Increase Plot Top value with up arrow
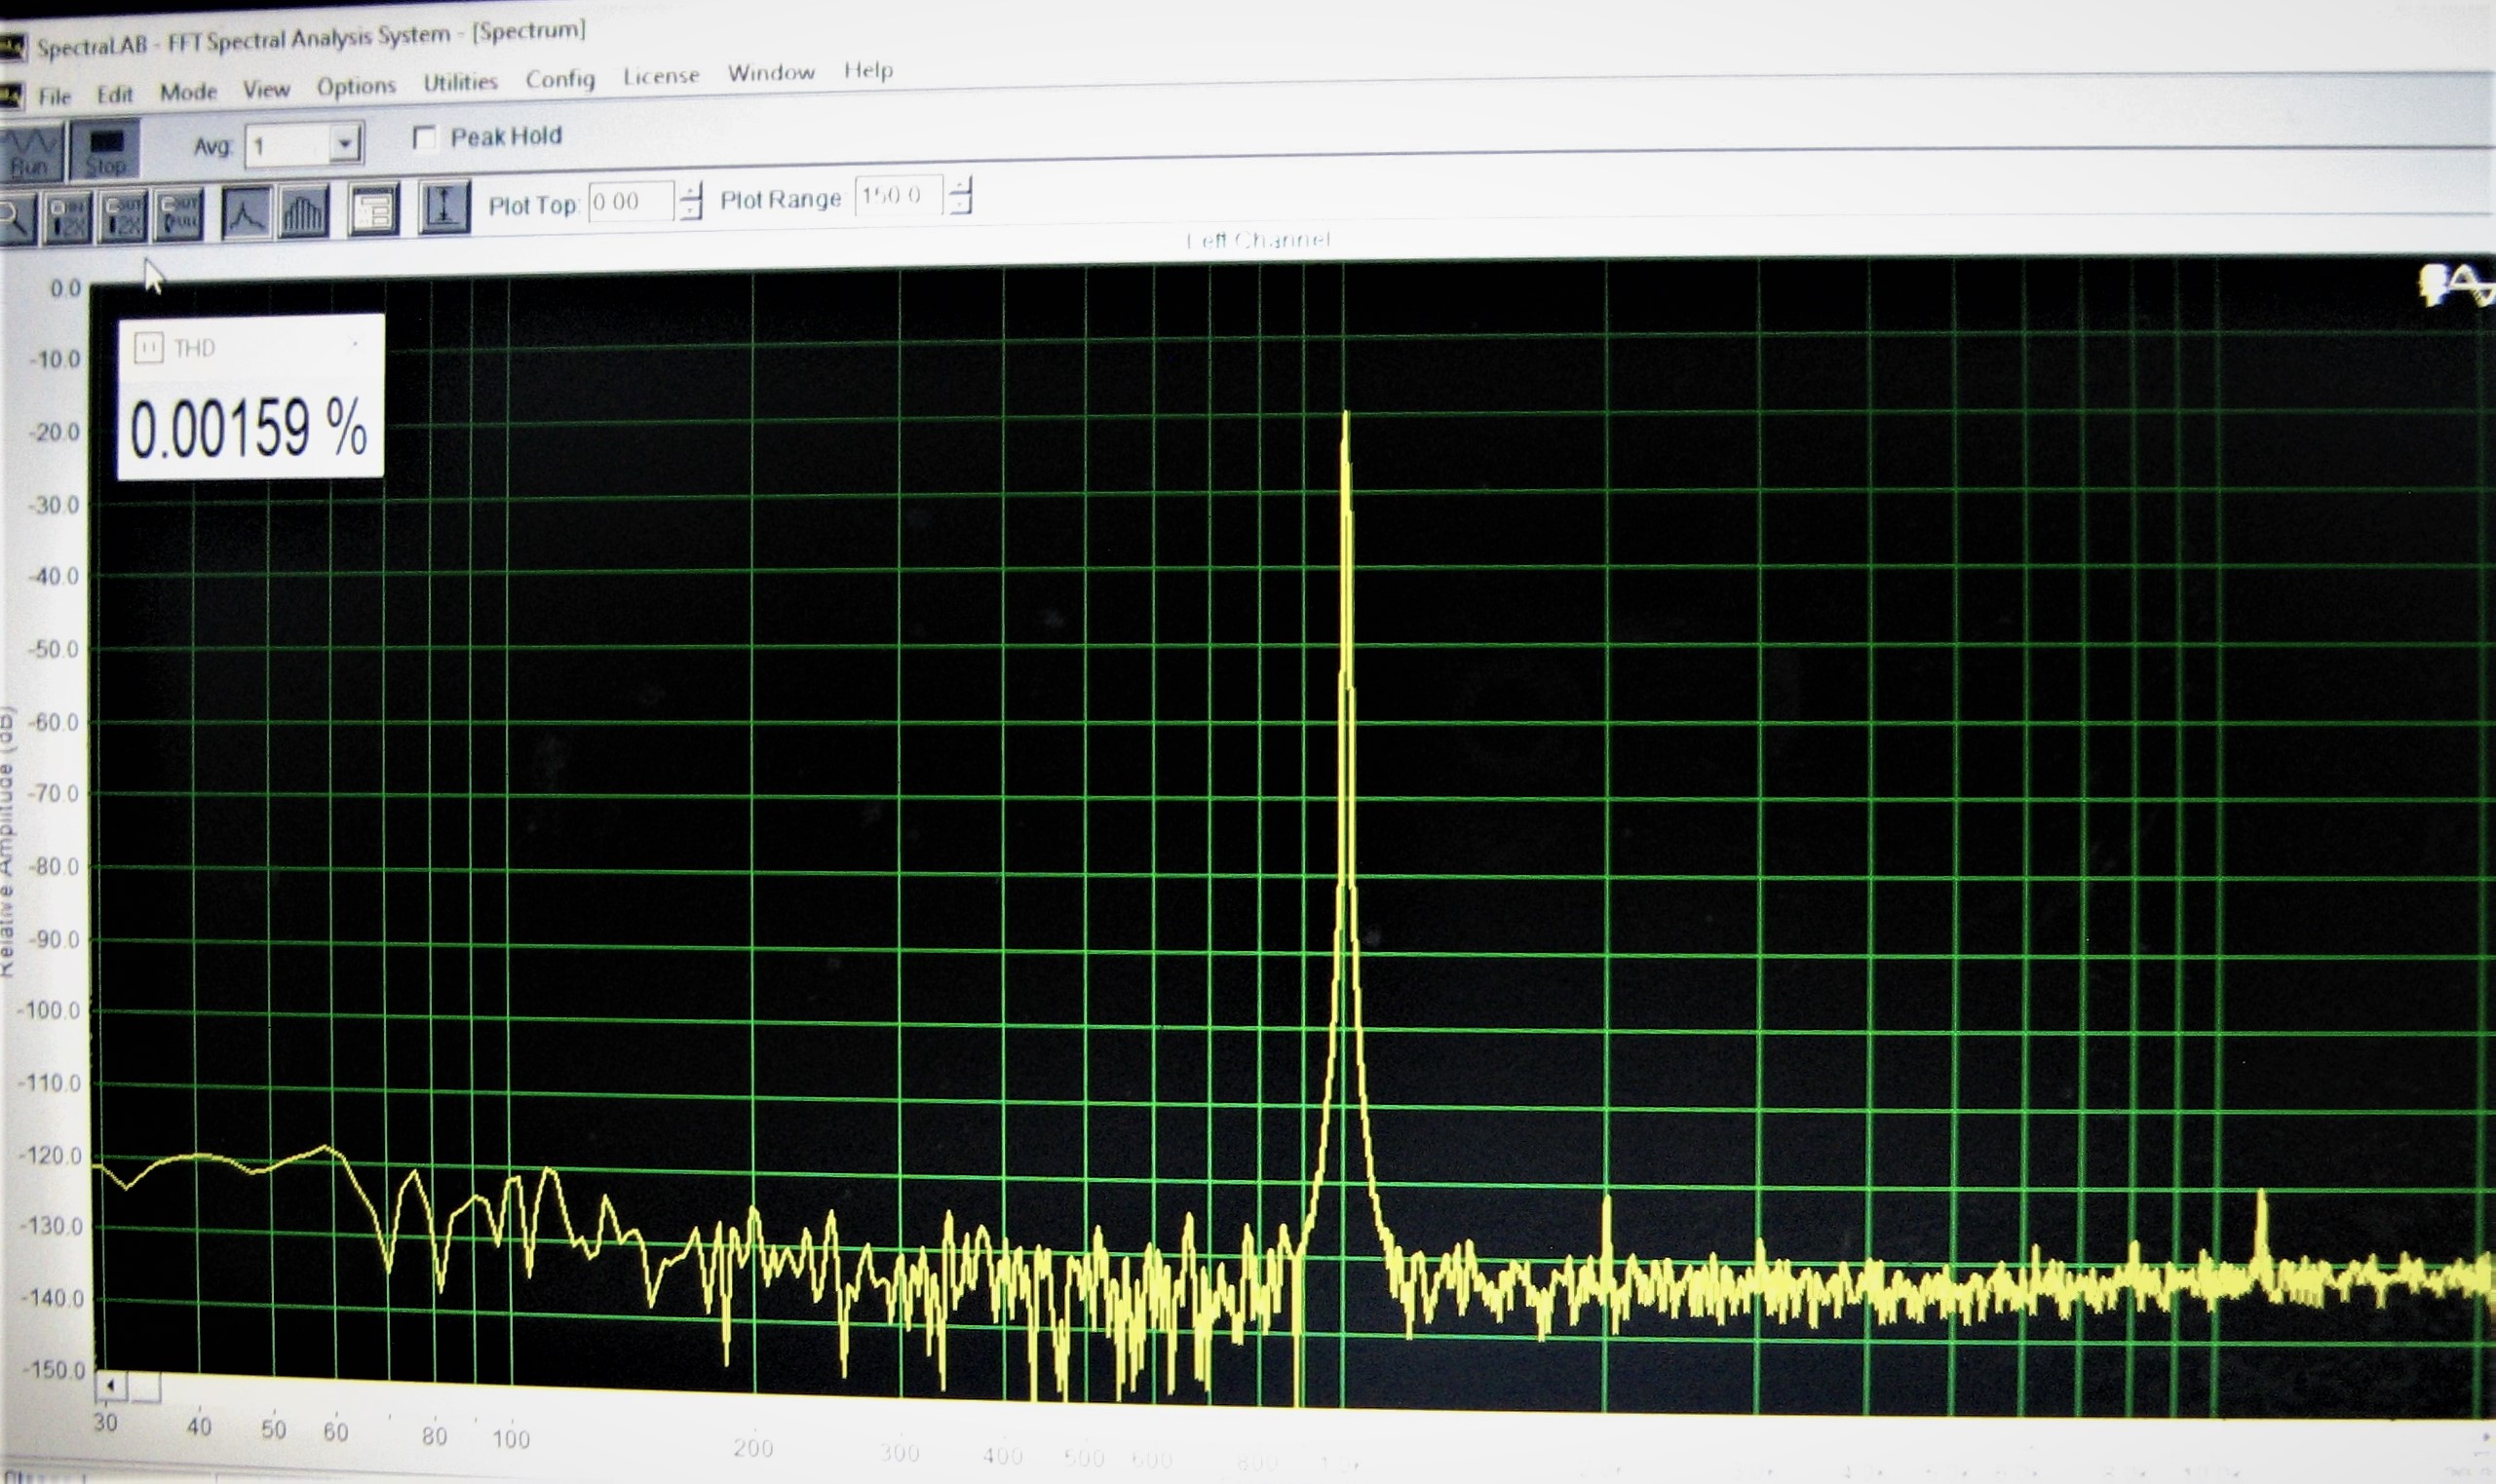This screenshot has width=2496, height=1484. click(x=691, y=191)
